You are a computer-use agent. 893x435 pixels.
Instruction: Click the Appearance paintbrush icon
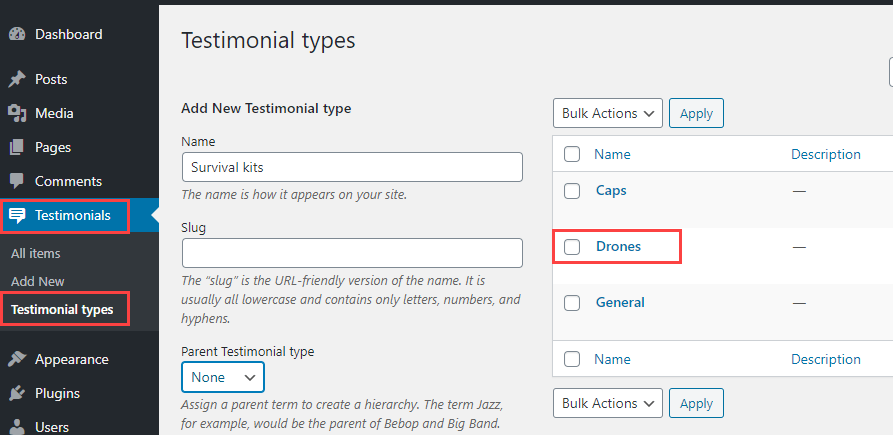17,359
